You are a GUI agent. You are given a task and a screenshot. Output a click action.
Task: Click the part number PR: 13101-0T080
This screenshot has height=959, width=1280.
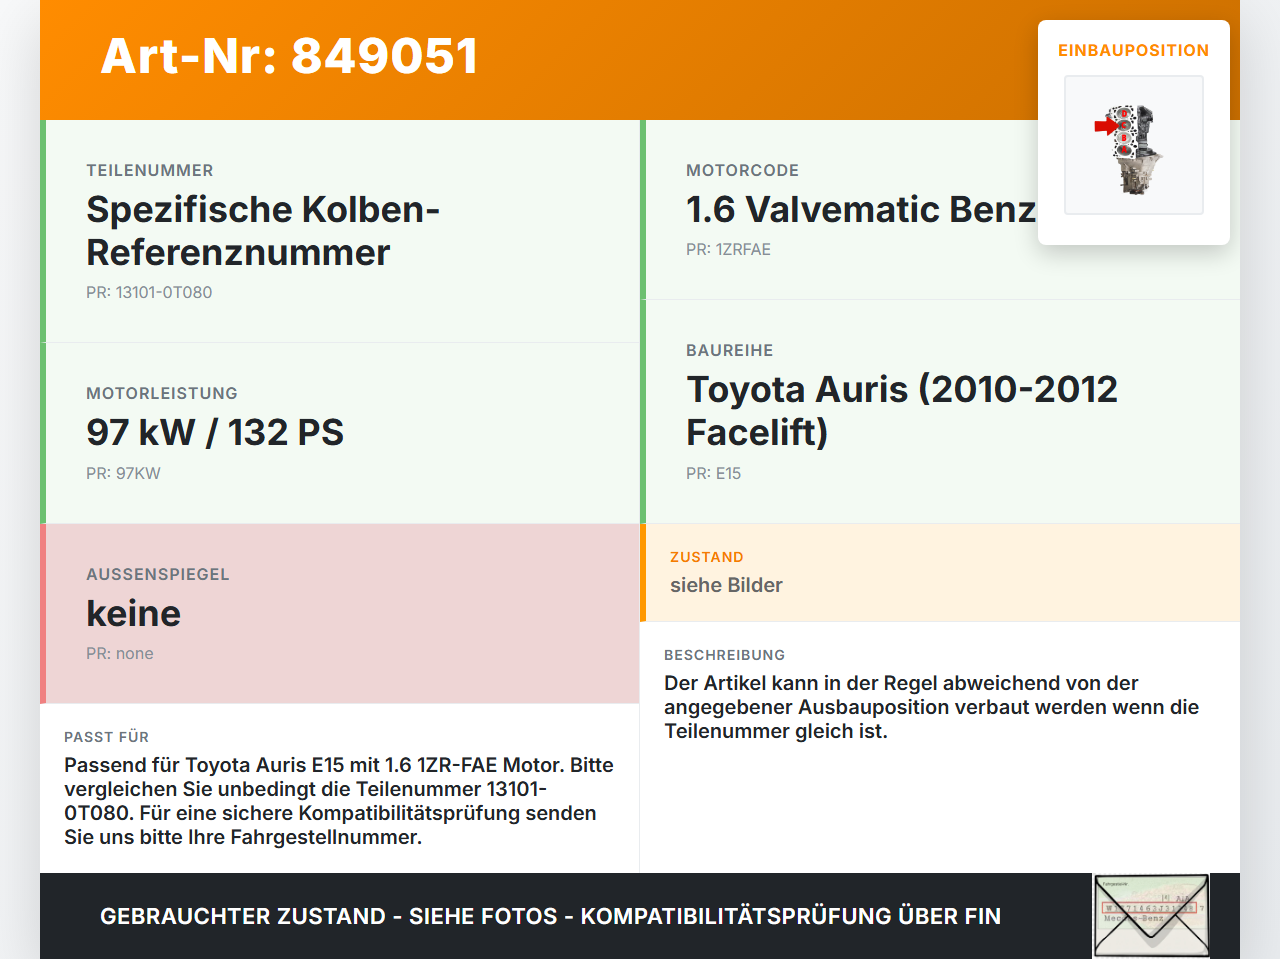click(149, 292)
